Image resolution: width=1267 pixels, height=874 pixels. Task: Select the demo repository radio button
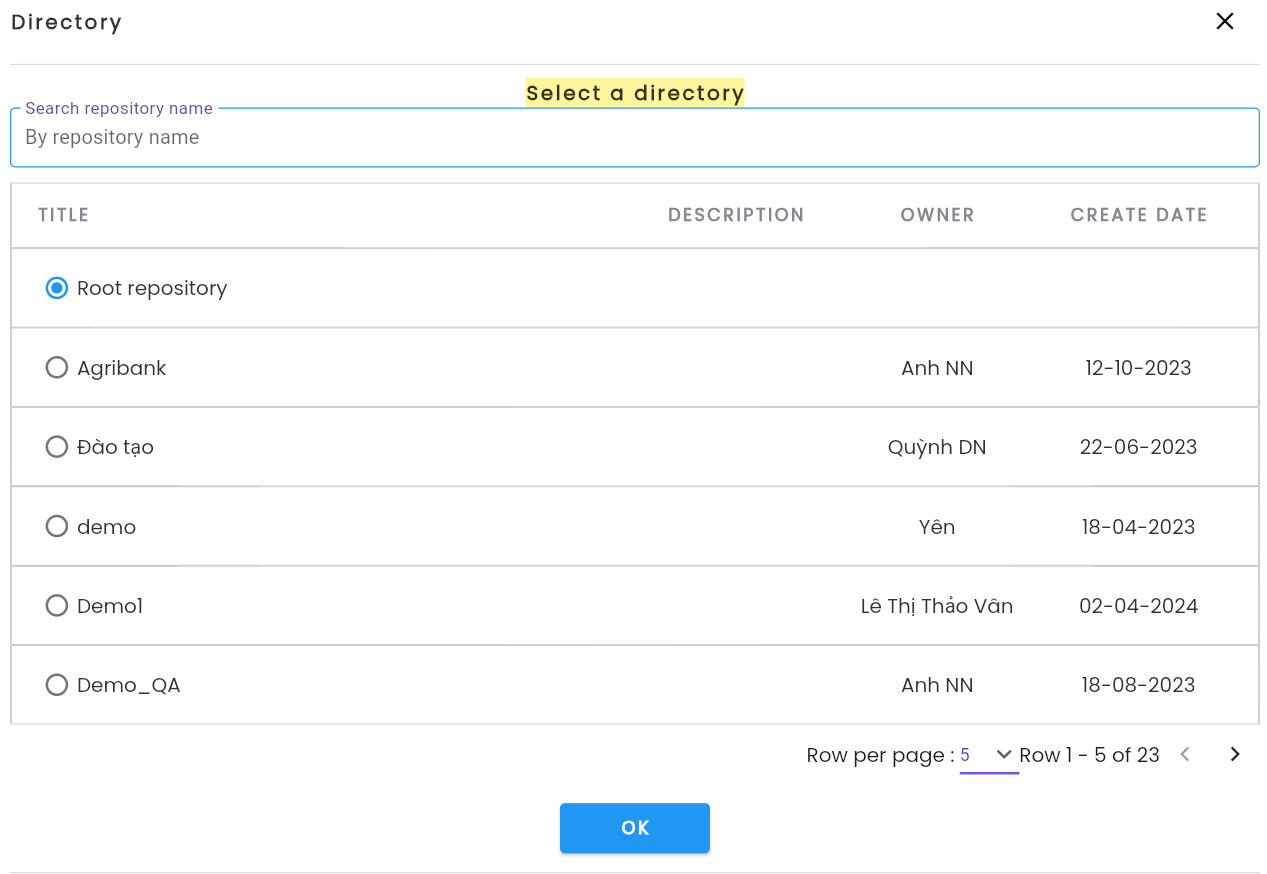[57, 527]
